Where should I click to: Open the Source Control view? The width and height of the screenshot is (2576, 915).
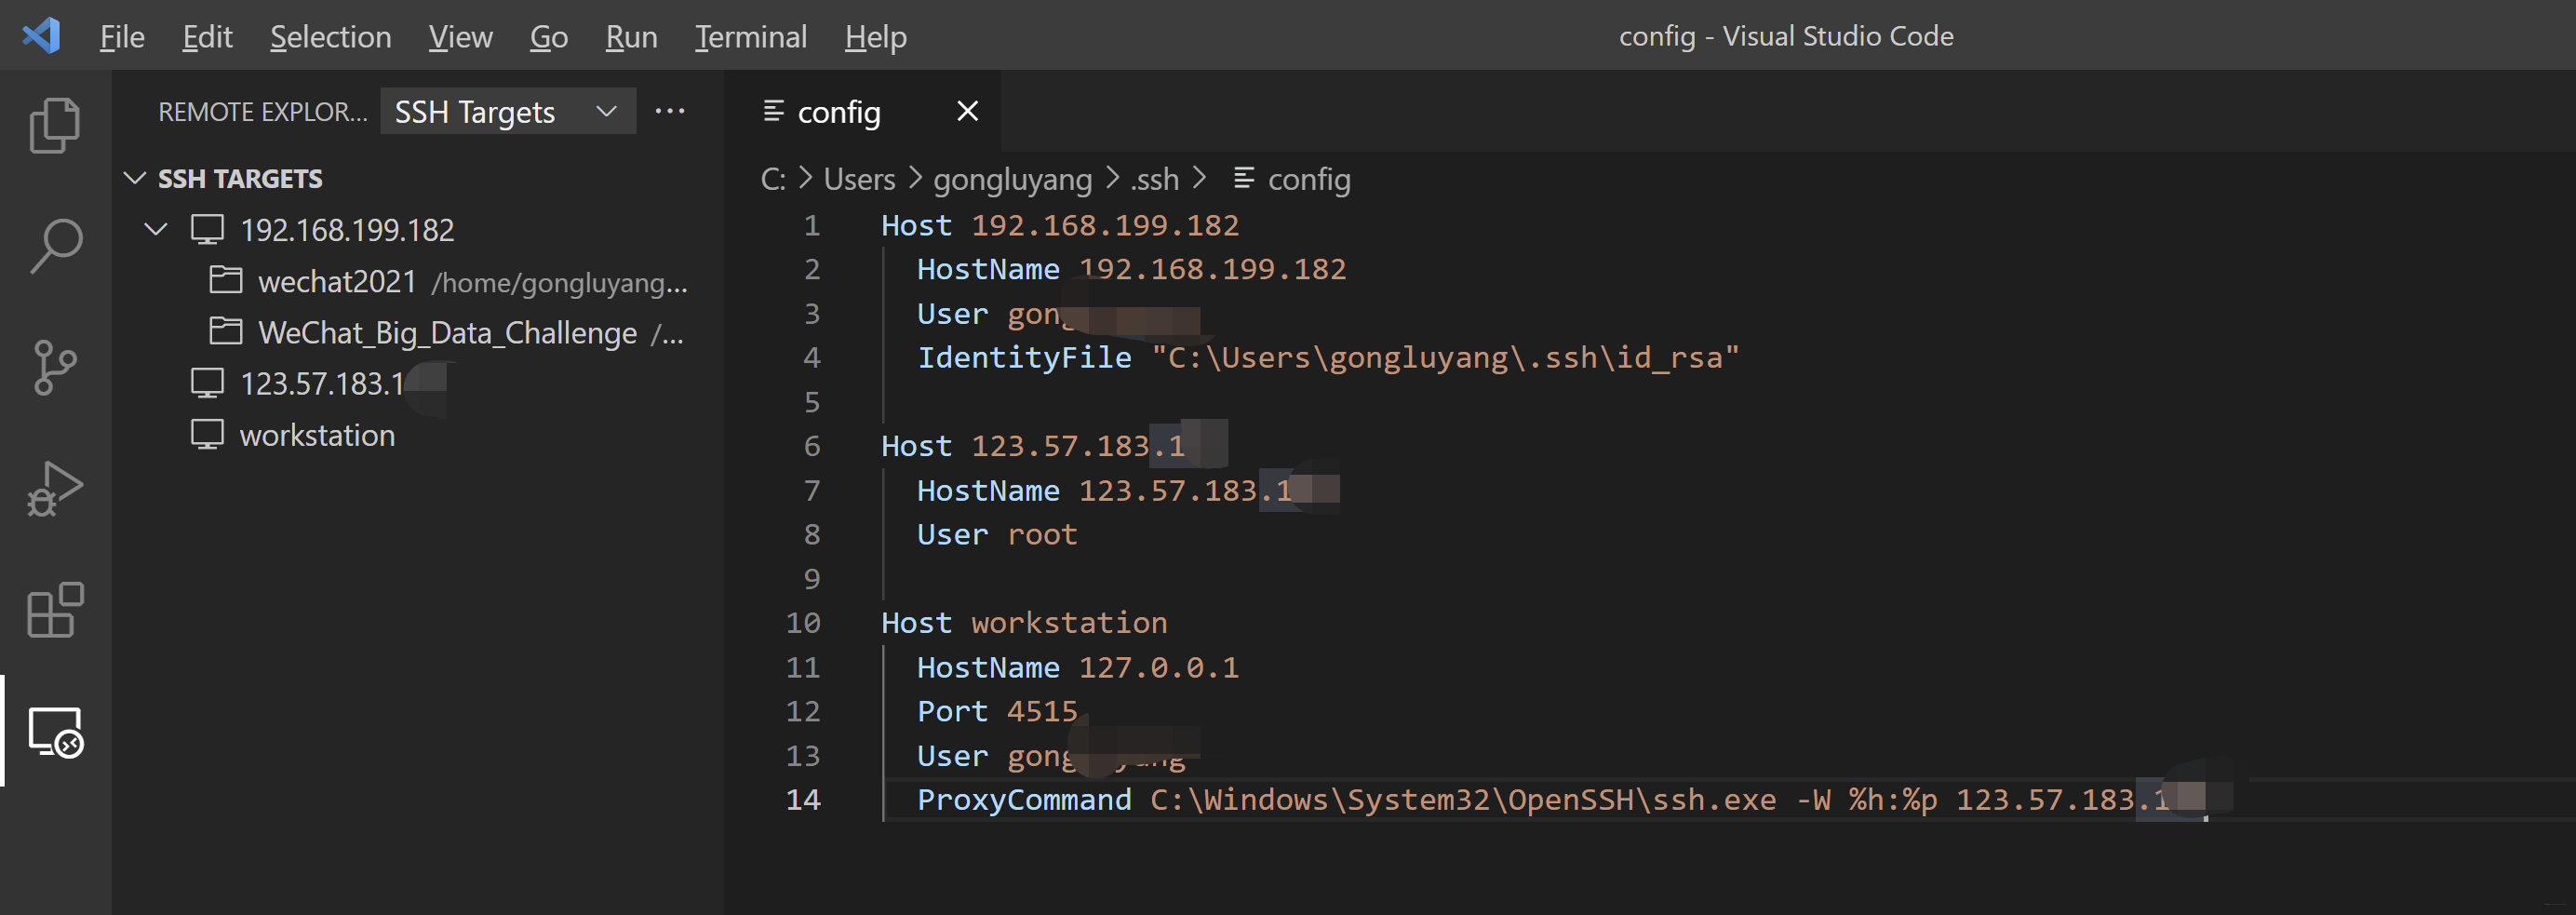pyautogui.click(x=55, y=367)
